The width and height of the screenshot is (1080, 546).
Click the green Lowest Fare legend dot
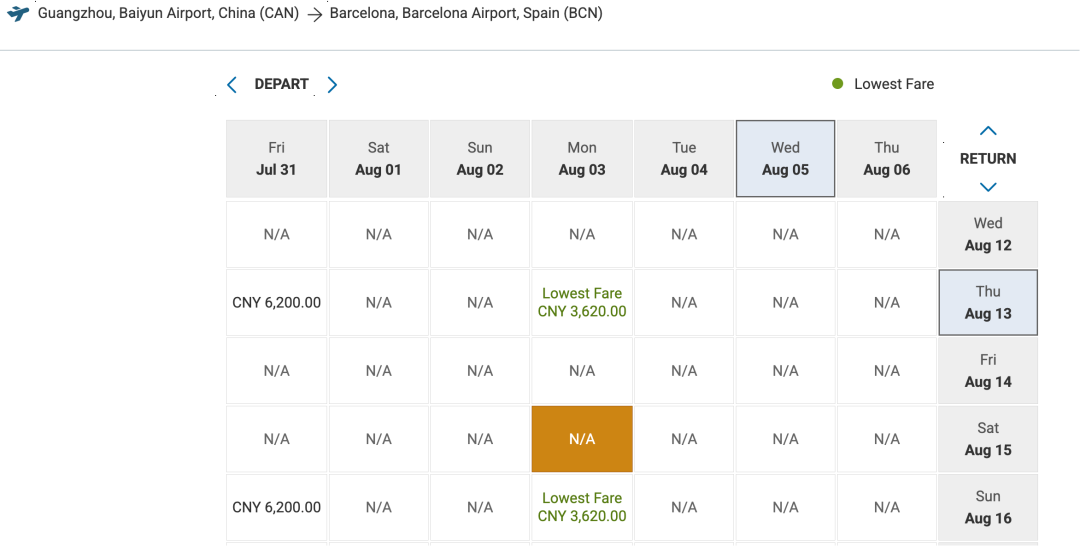838,84
